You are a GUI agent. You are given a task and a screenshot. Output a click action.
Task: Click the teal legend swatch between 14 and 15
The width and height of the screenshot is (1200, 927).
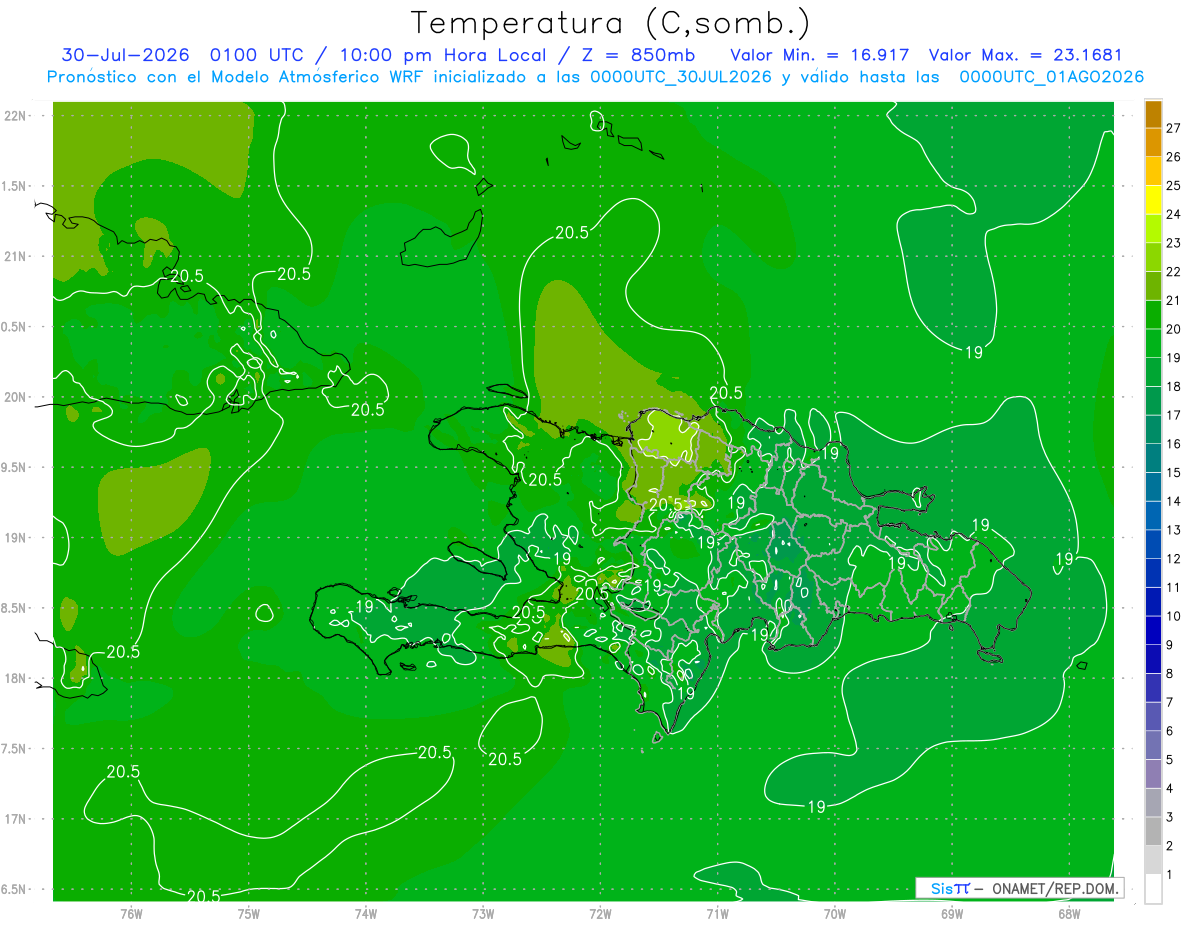click(1153, 487)
